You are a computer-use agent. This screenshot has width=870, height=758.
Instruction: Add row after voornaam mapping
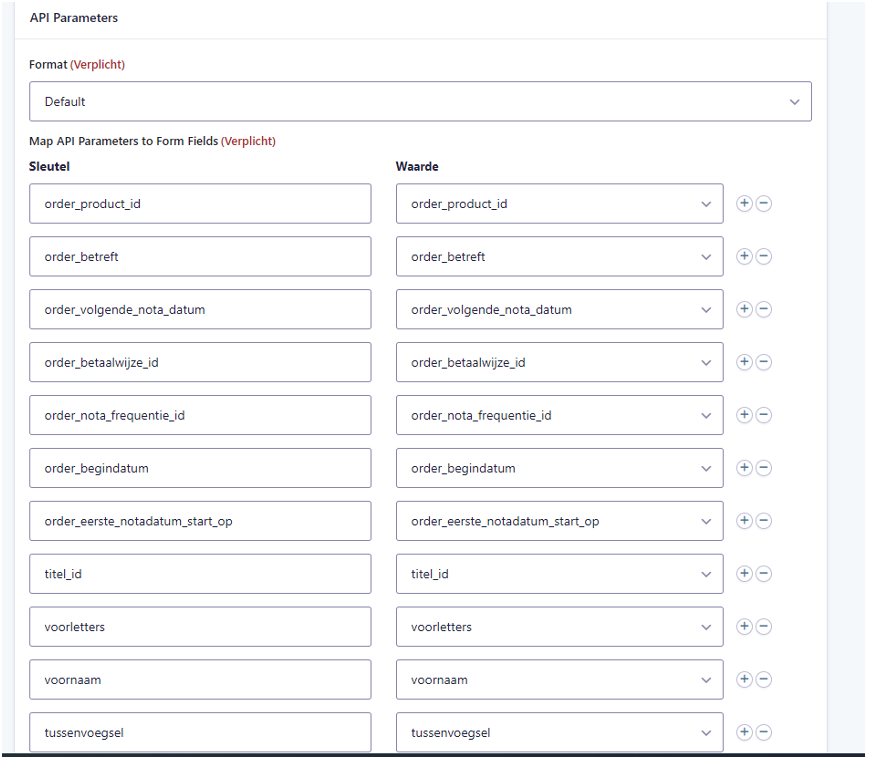point(744,680)
